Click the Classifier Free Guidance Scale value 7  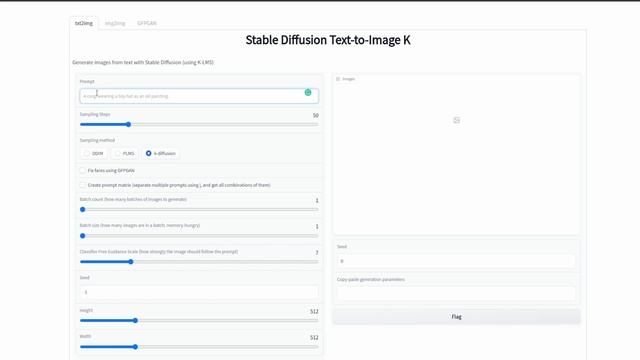[x=317, y=253]
